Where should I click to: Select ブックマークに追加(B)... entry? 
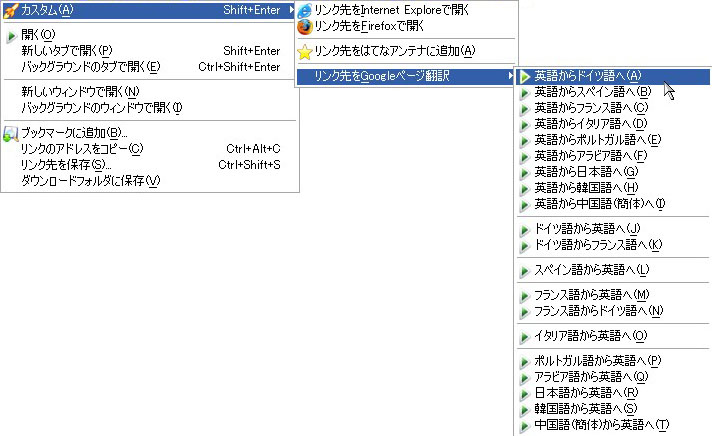149,133
